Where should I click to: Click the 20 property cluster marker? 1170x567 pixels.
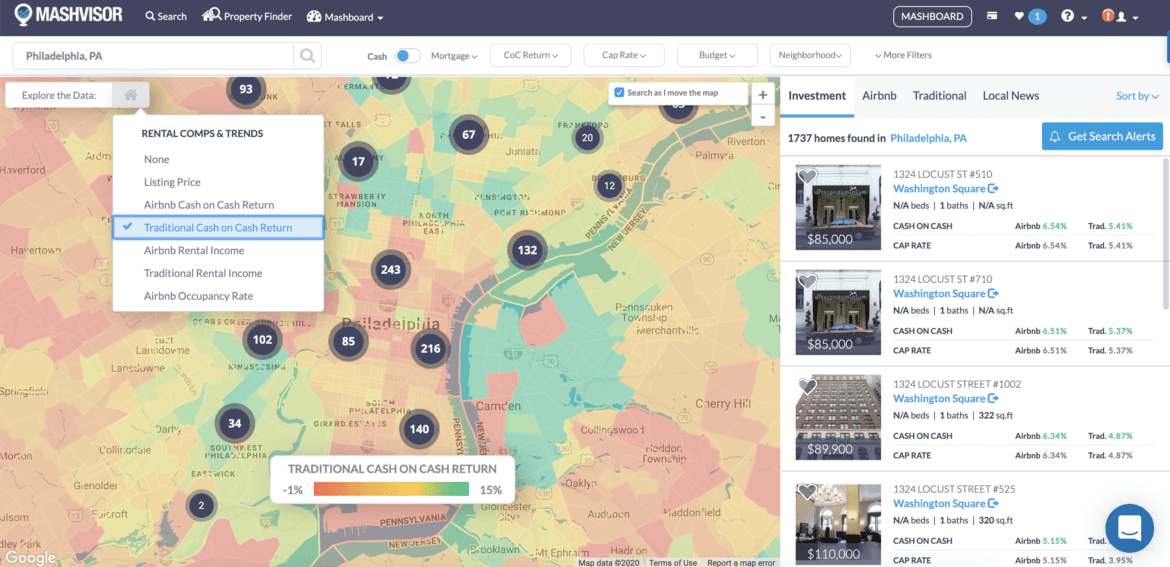(x=587, y=137)
